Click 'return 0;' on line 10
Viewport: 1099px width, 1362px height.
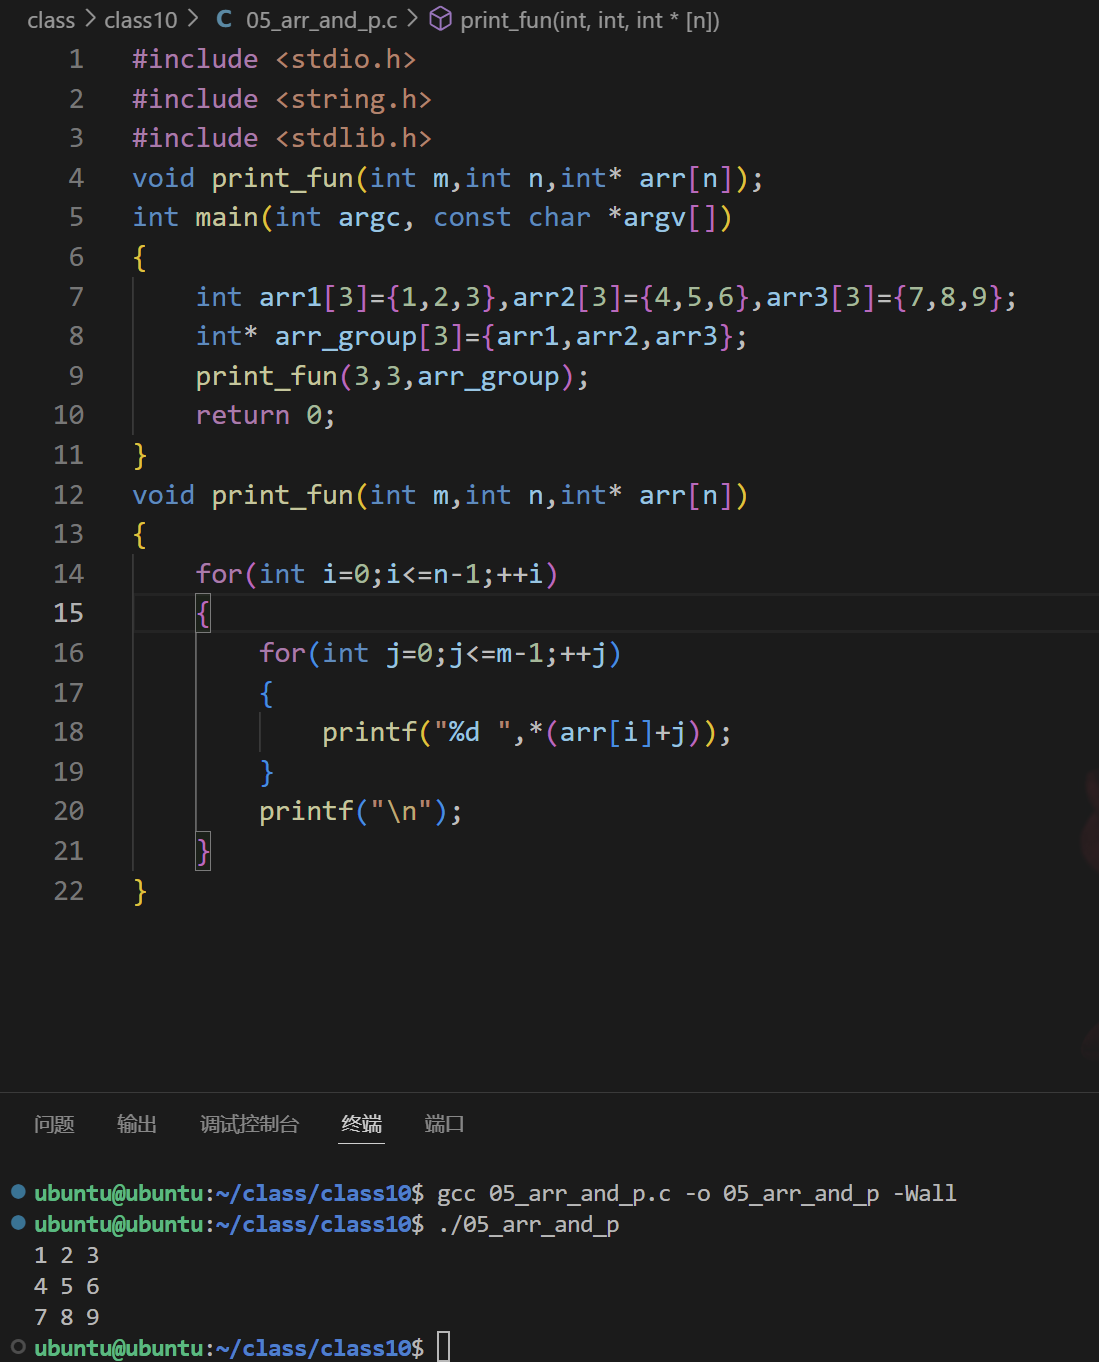pos(265,415)
